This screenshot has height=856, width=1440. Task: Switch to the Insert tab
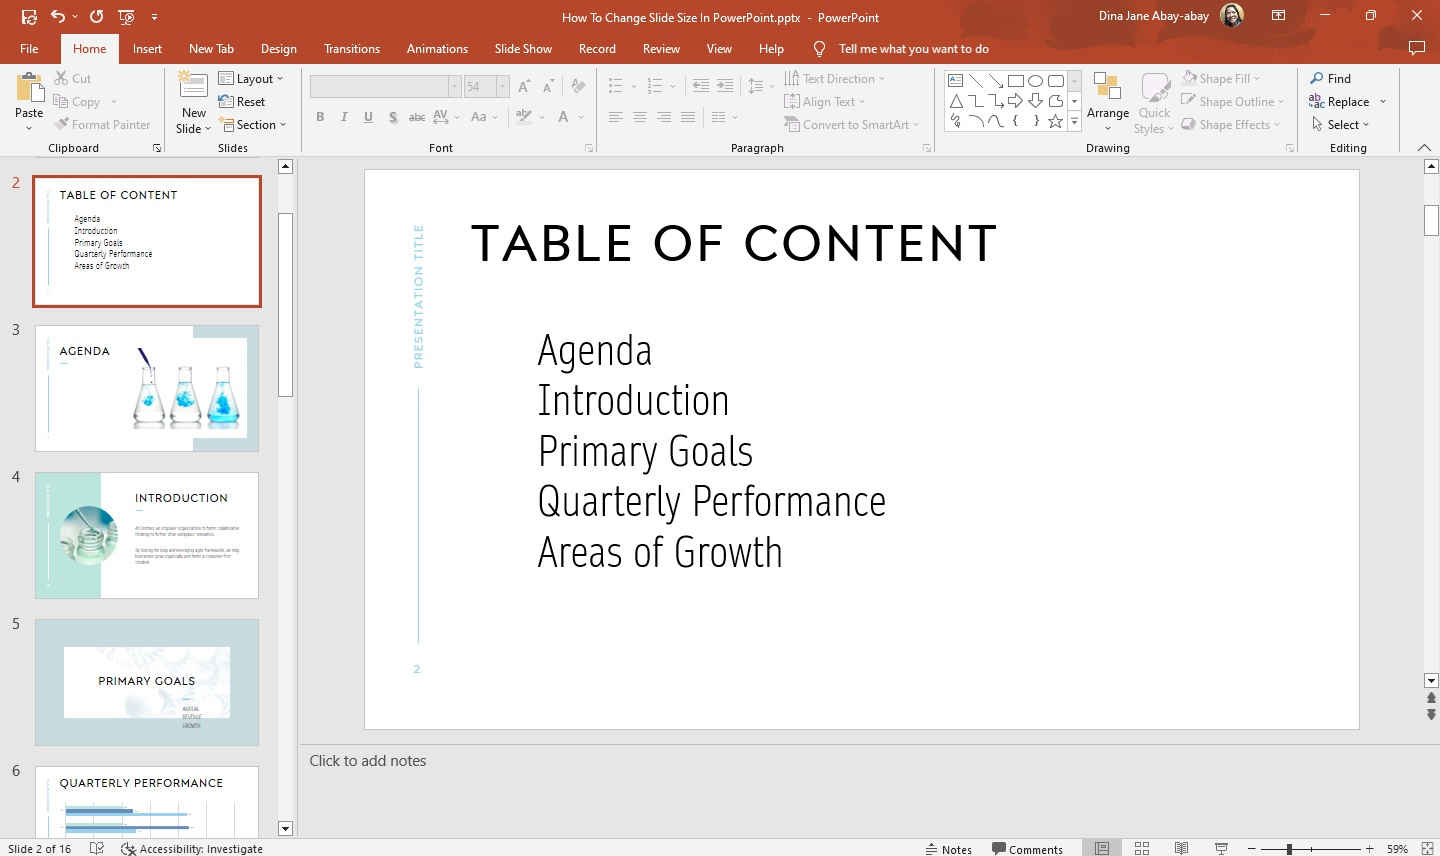click(x=147, y=48)
